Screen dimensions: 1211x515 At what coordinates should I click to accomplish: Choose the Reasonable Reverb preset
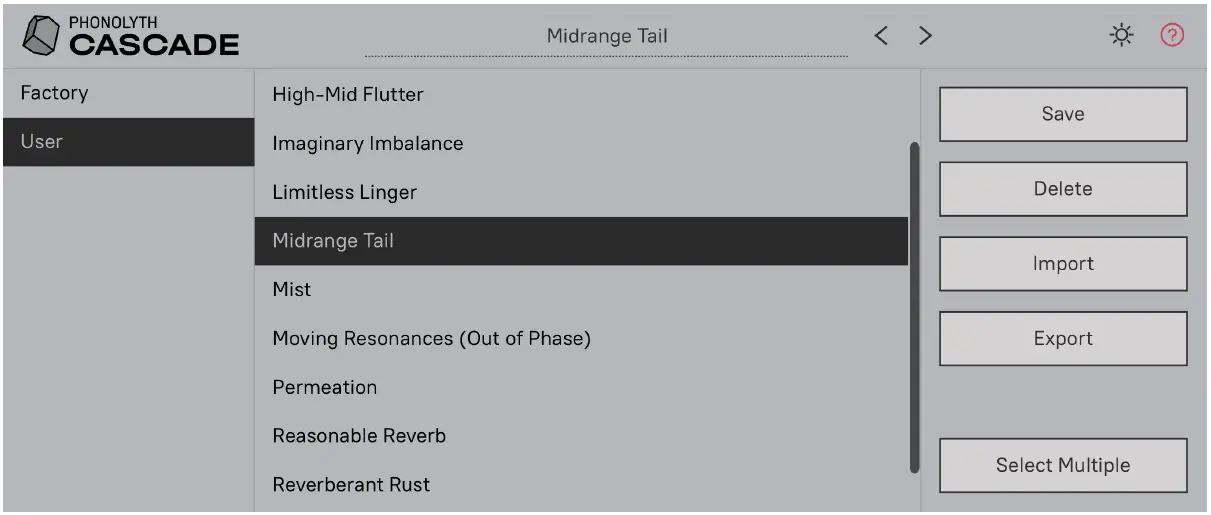click(x=359, y=436)
